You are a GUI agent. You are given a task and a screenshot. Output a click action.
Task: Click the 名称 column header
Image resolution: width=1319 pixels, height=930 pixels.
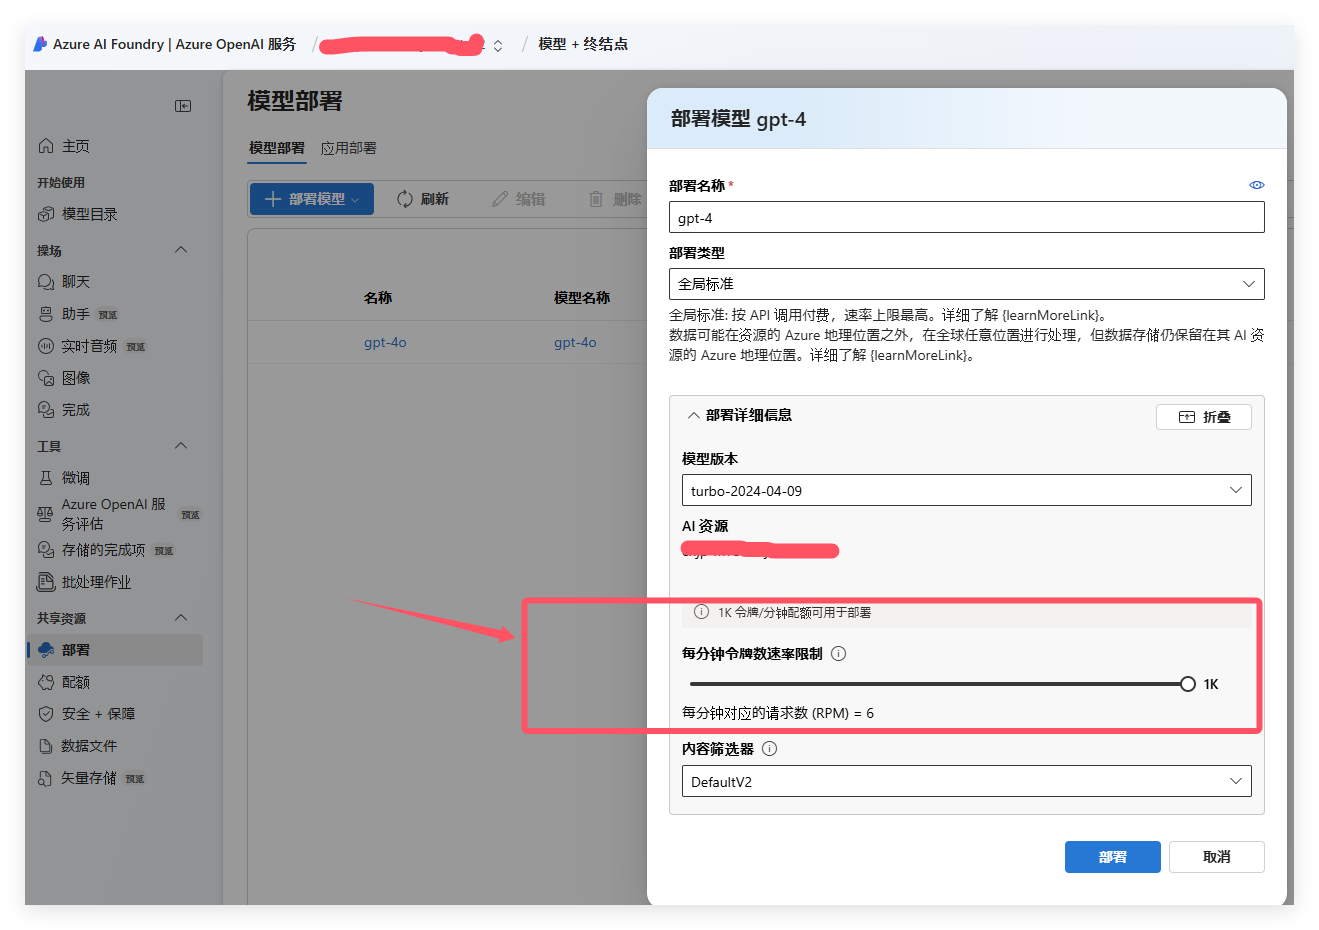(378, 298)
